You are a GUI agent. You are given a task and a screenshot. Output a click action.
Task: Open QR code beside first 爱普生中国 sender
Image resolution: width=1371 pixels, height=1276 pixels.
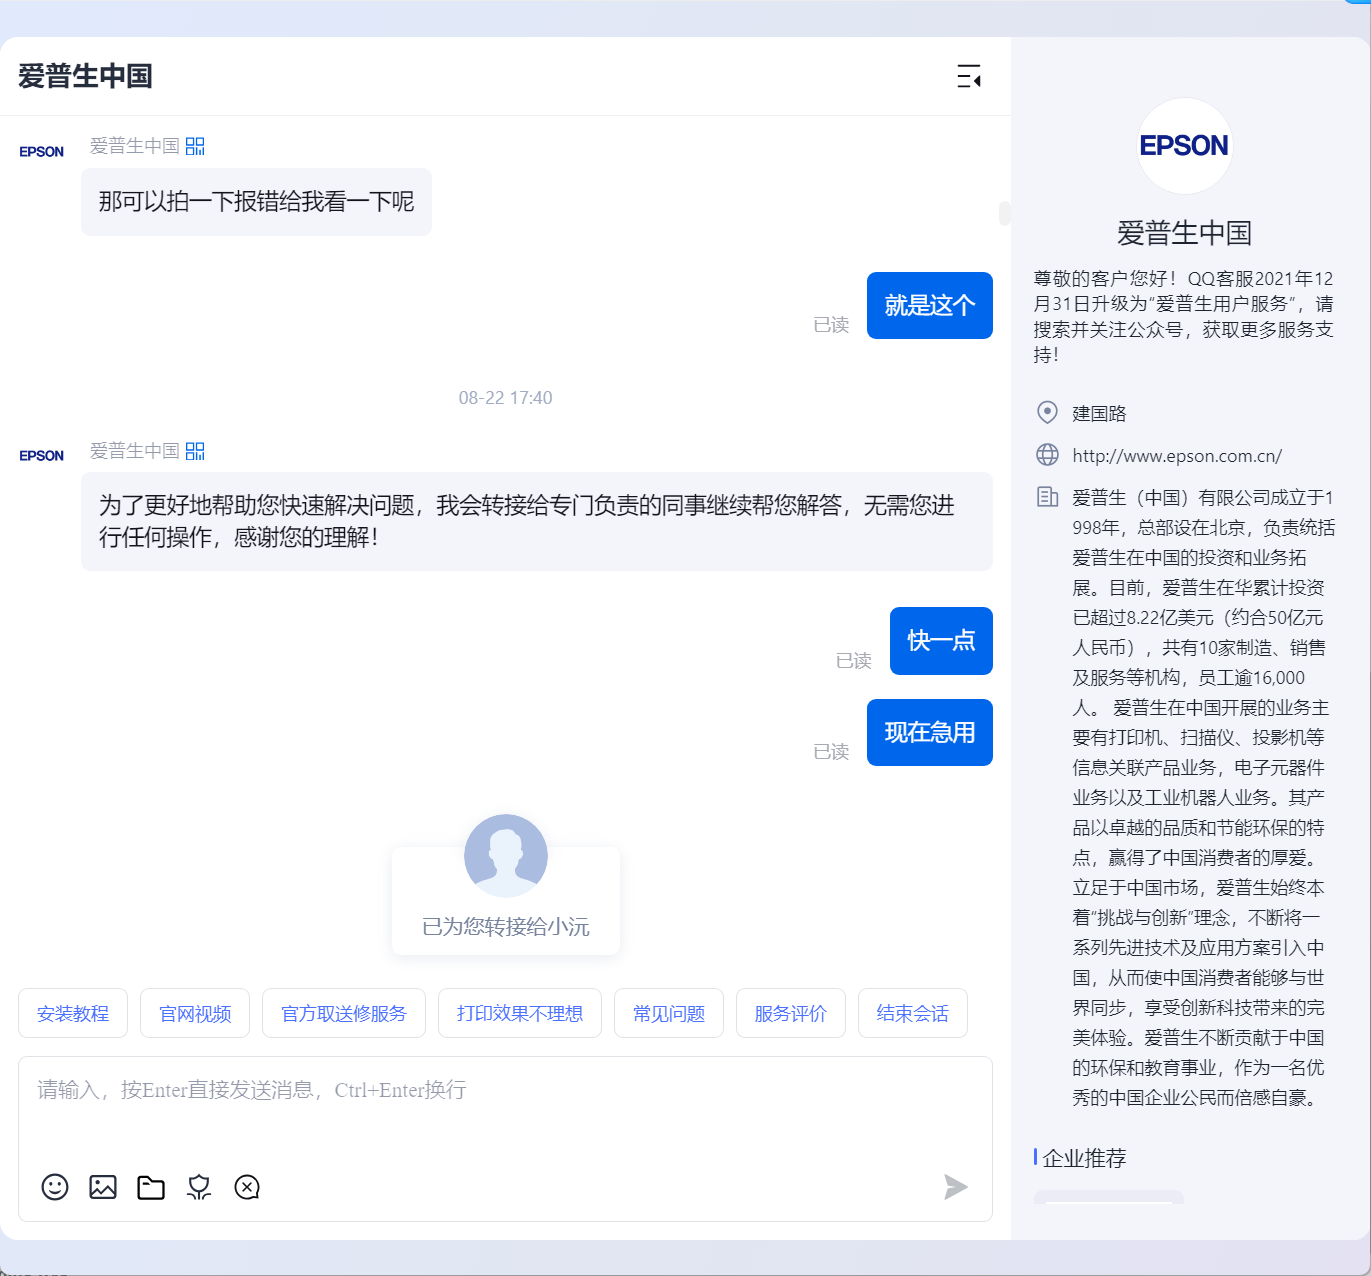(x=195, y=146)
